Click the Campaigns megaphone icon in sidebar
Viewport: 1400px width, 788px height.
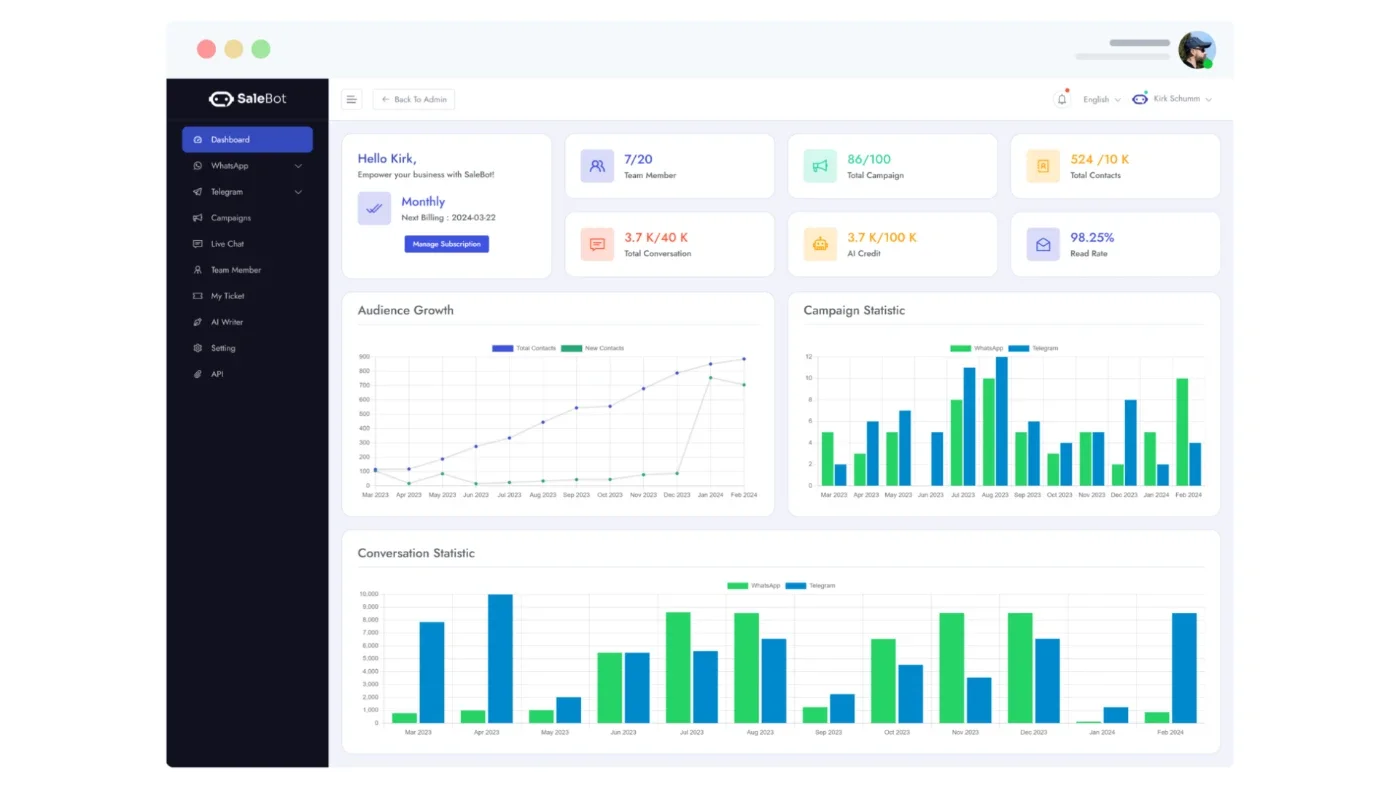198,218
